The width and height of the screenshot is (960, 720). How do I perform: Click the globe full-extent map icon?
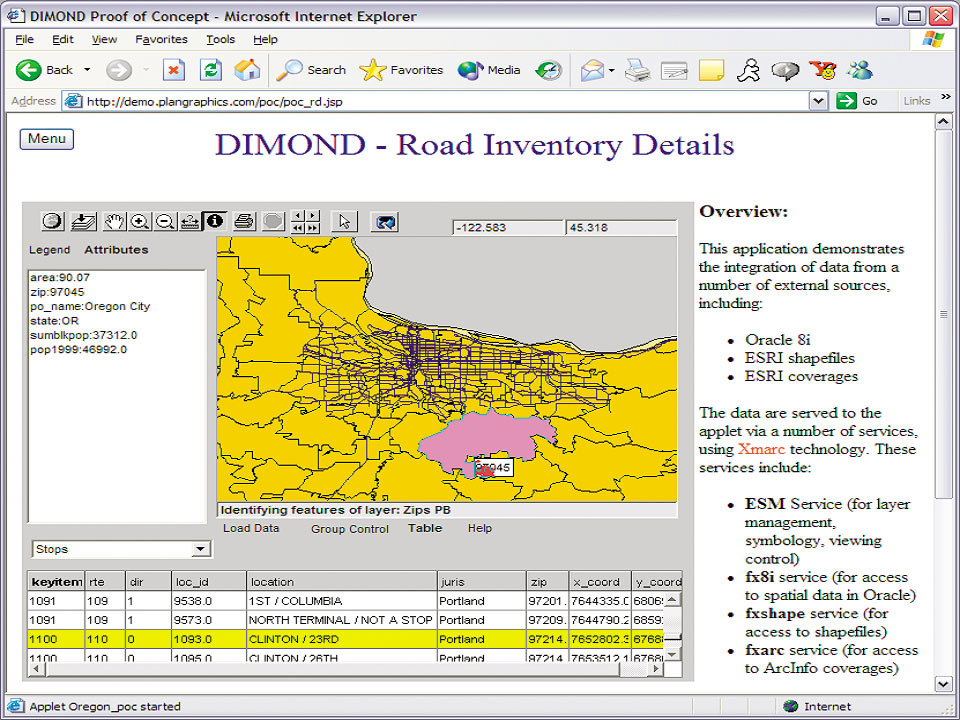[53, 221]
